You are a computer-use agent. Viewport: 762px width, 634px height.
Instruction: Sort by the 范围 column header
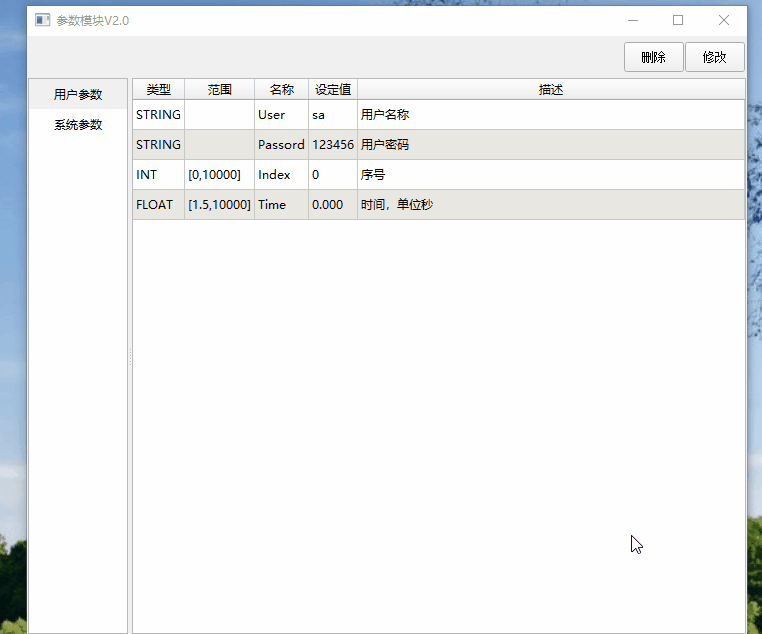[219, 89]
